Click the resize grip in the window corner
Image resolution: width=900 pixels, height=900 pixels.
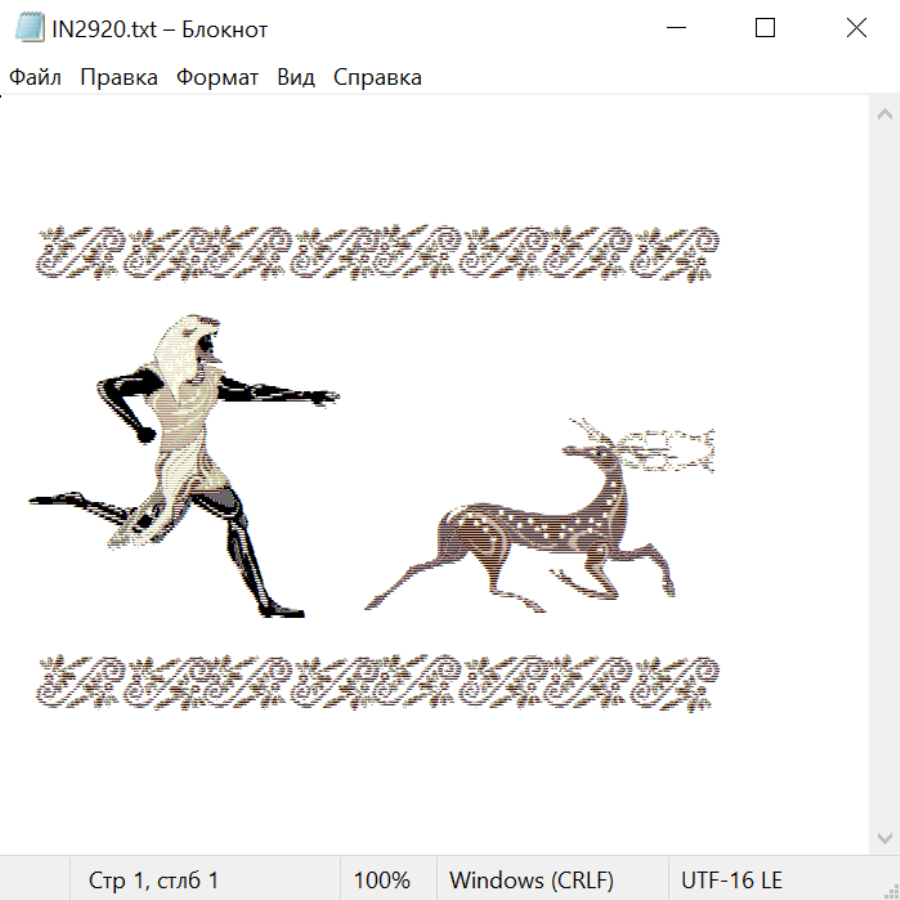pos(891,891)
